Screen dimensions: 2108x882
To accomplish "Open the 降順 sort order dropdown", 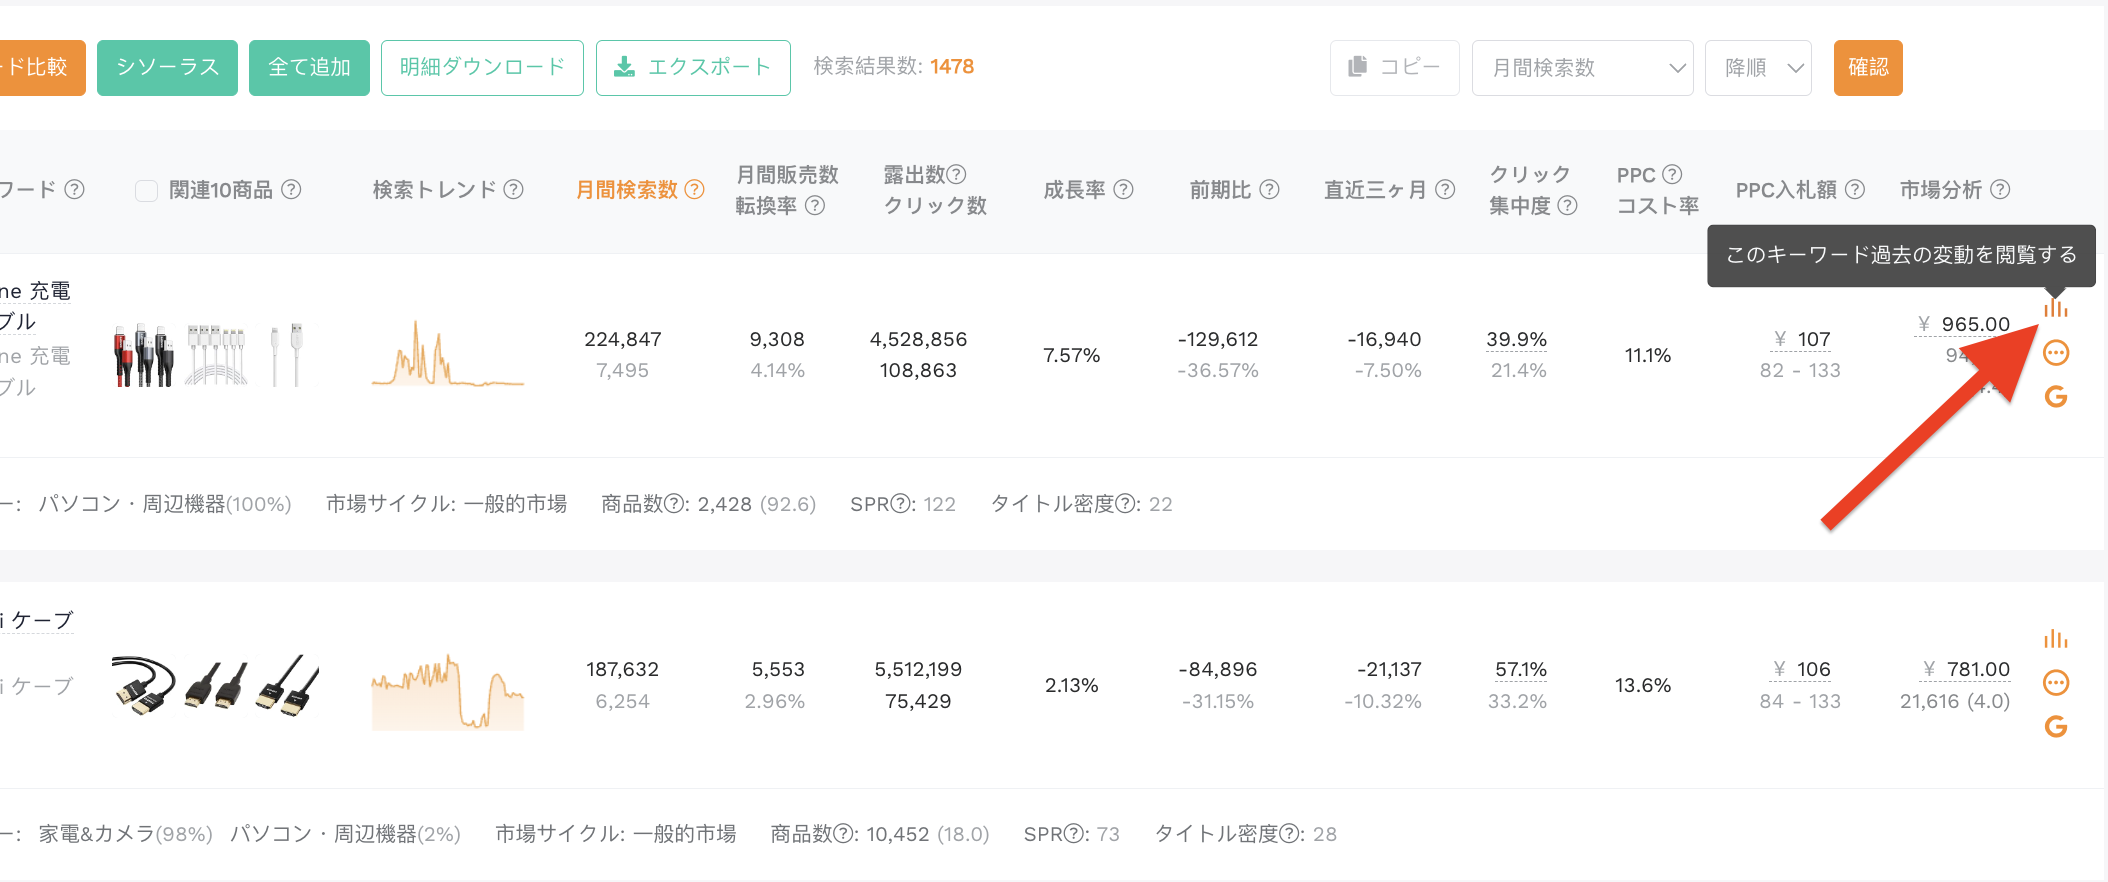I will [1758, 68].
